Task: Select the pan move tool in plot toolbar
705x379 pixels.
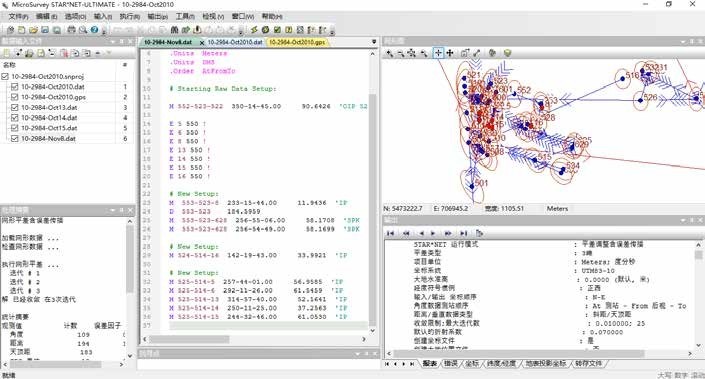Action: coord(450,53)
